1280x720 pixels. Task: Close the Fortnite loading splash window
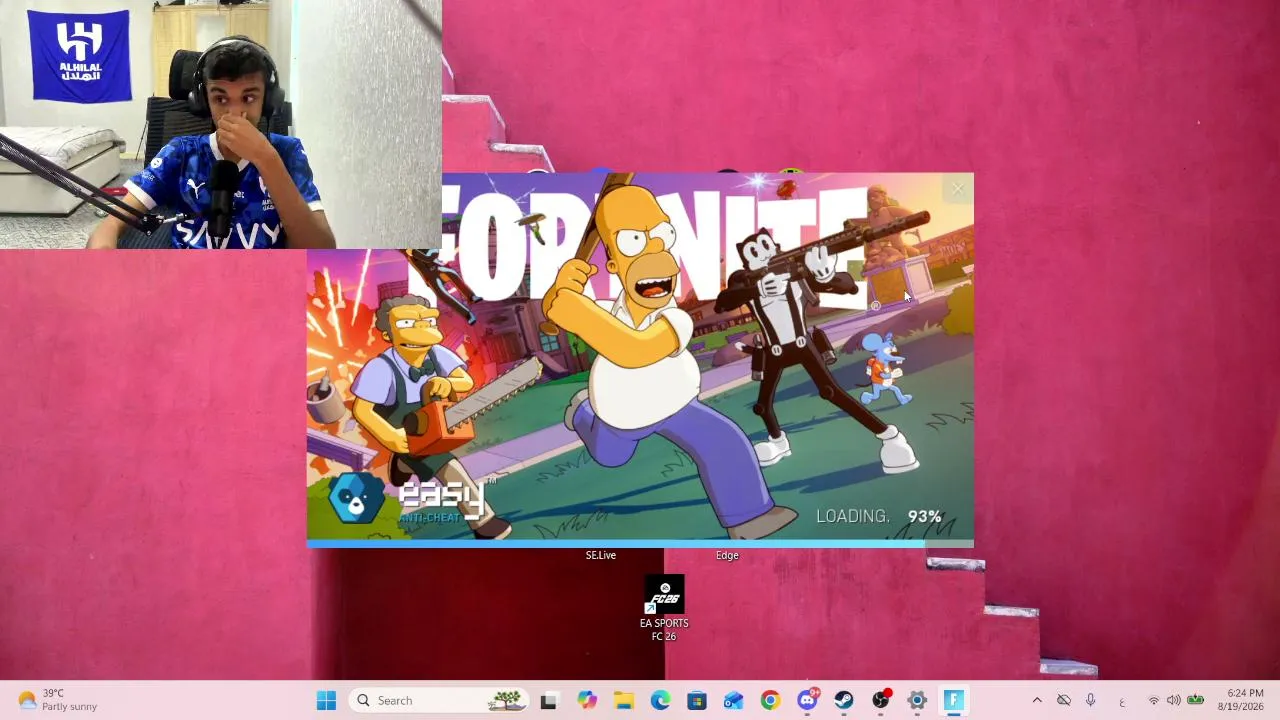pyautogui.click(x=959, y=188)
